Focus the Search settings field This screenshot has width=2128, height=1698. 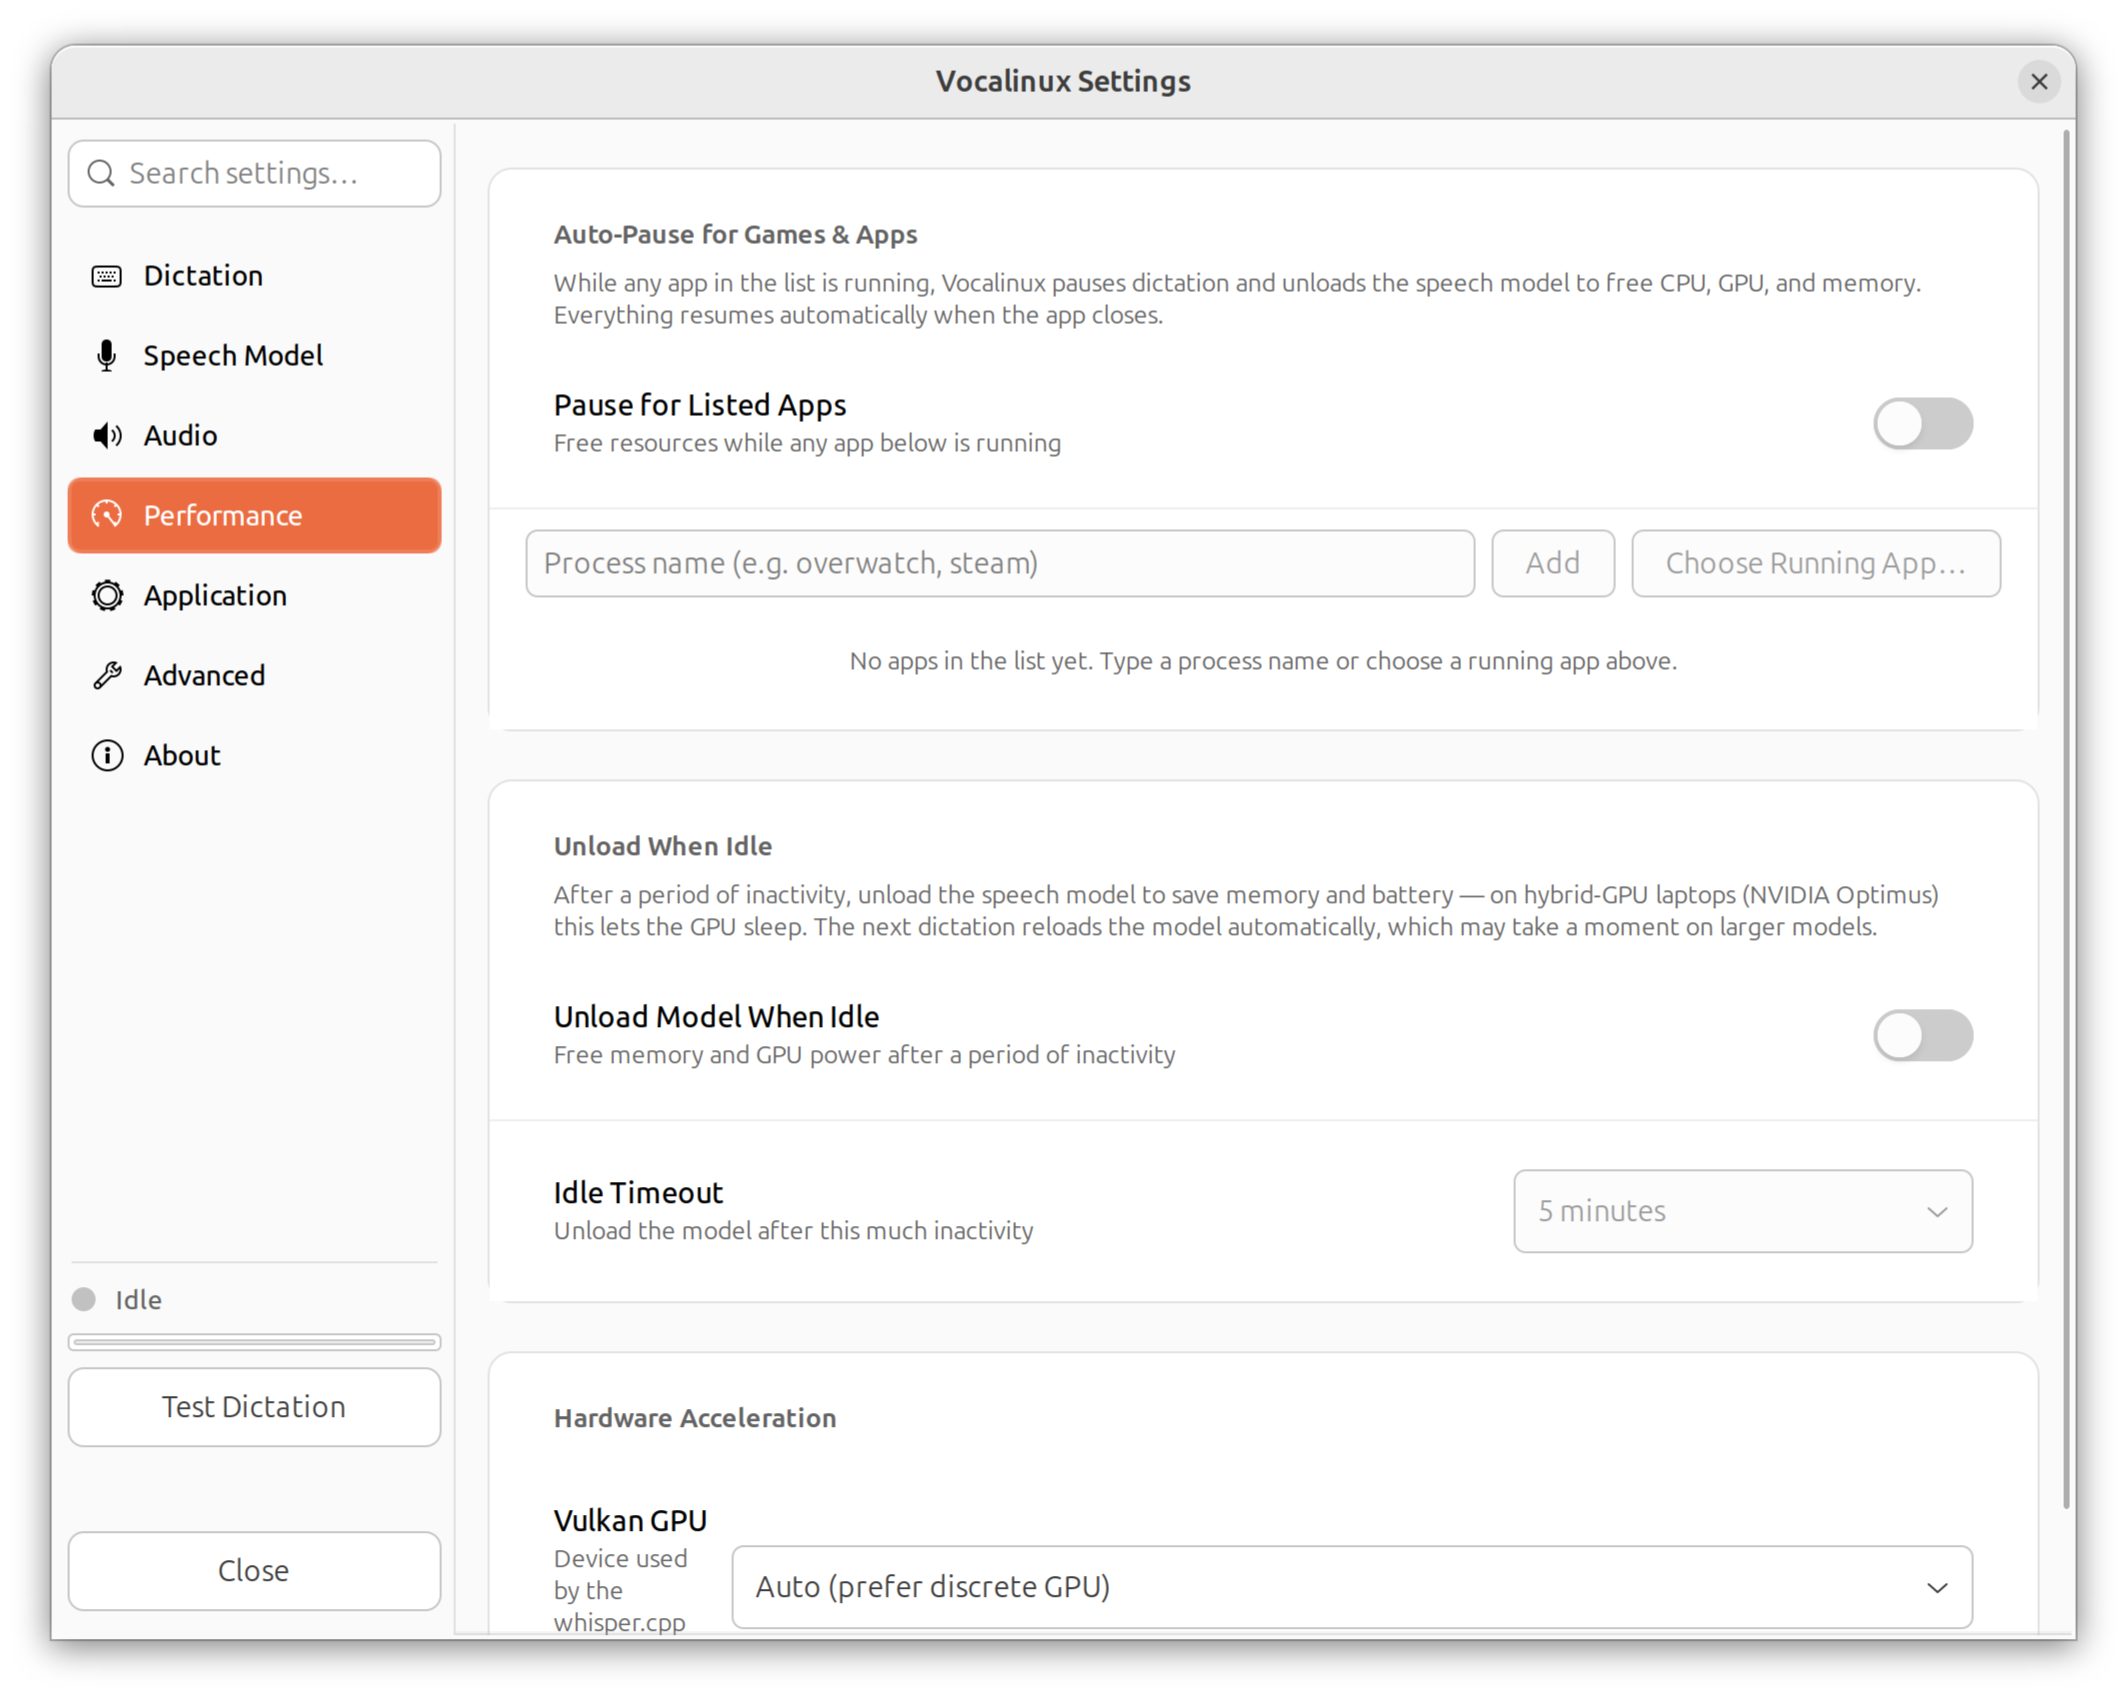(254, 174)
